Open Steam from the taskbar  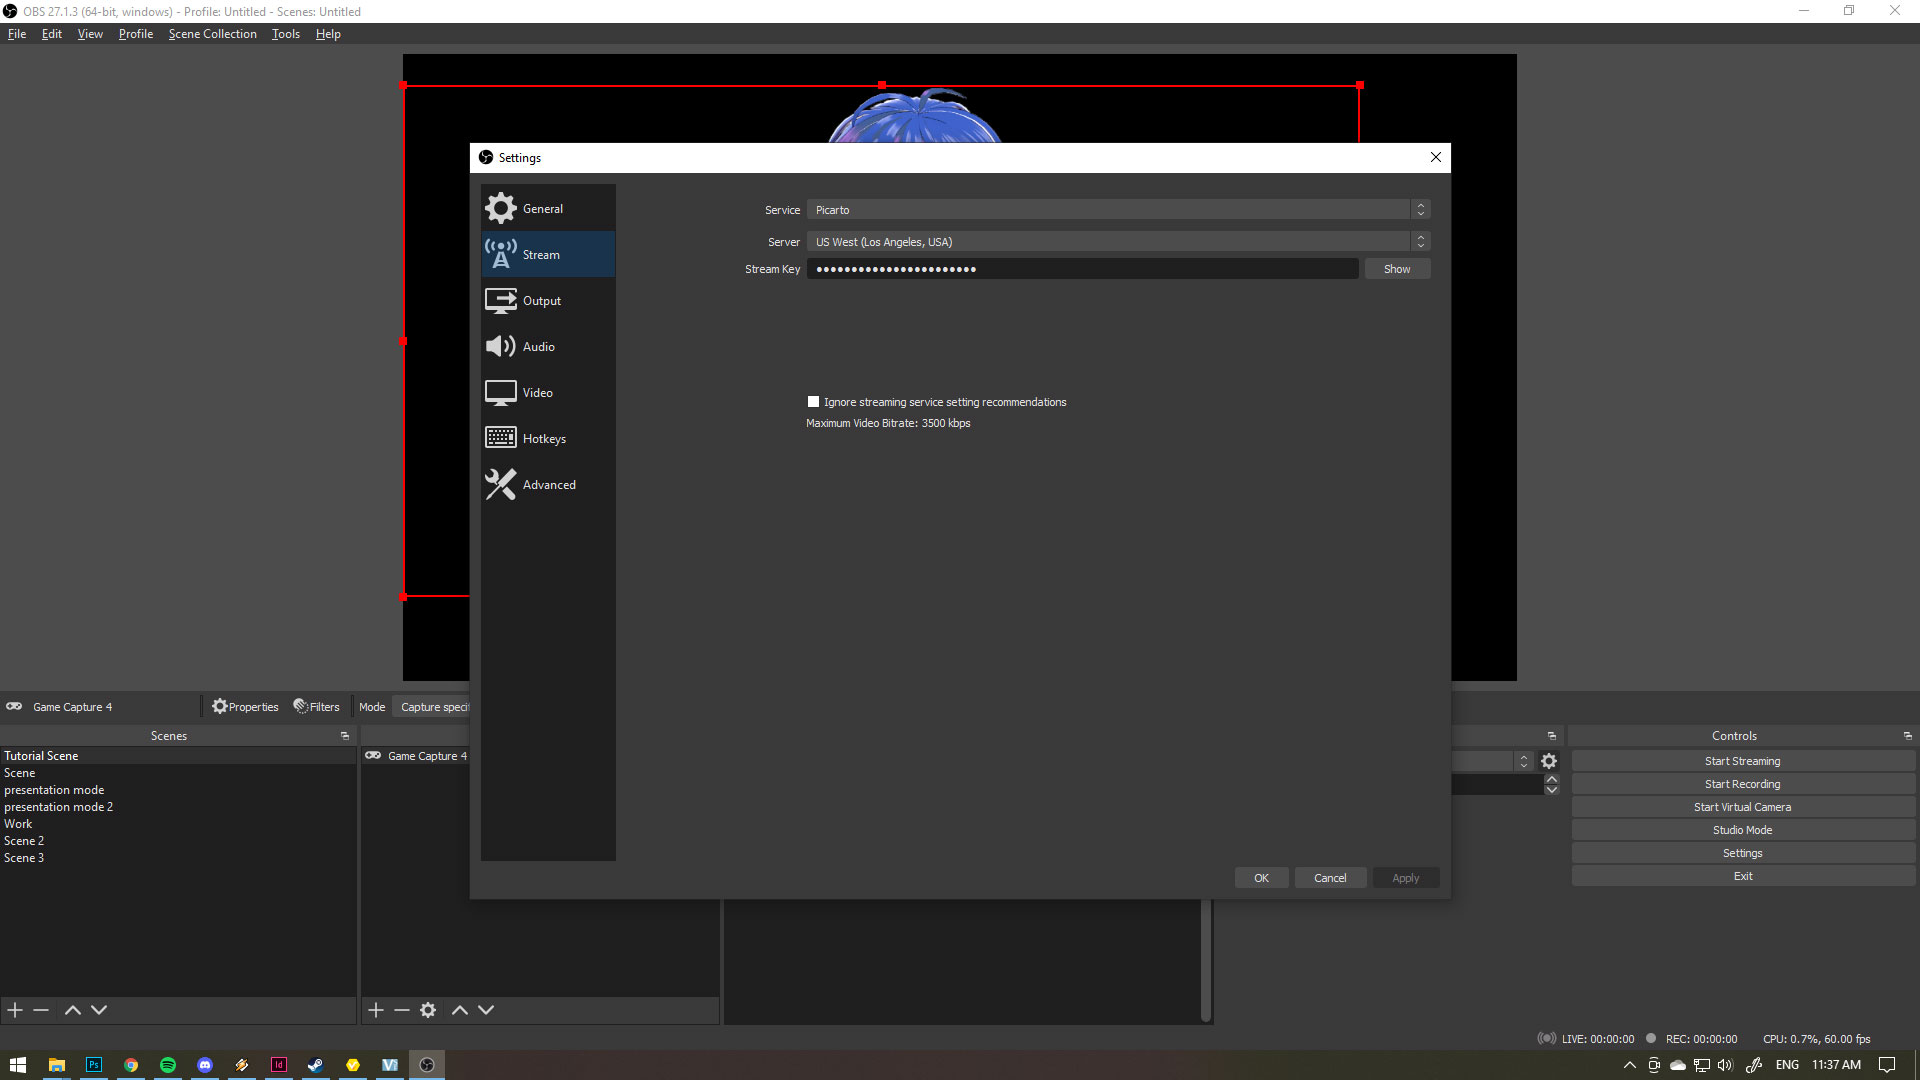click(x=315, y=1065)
